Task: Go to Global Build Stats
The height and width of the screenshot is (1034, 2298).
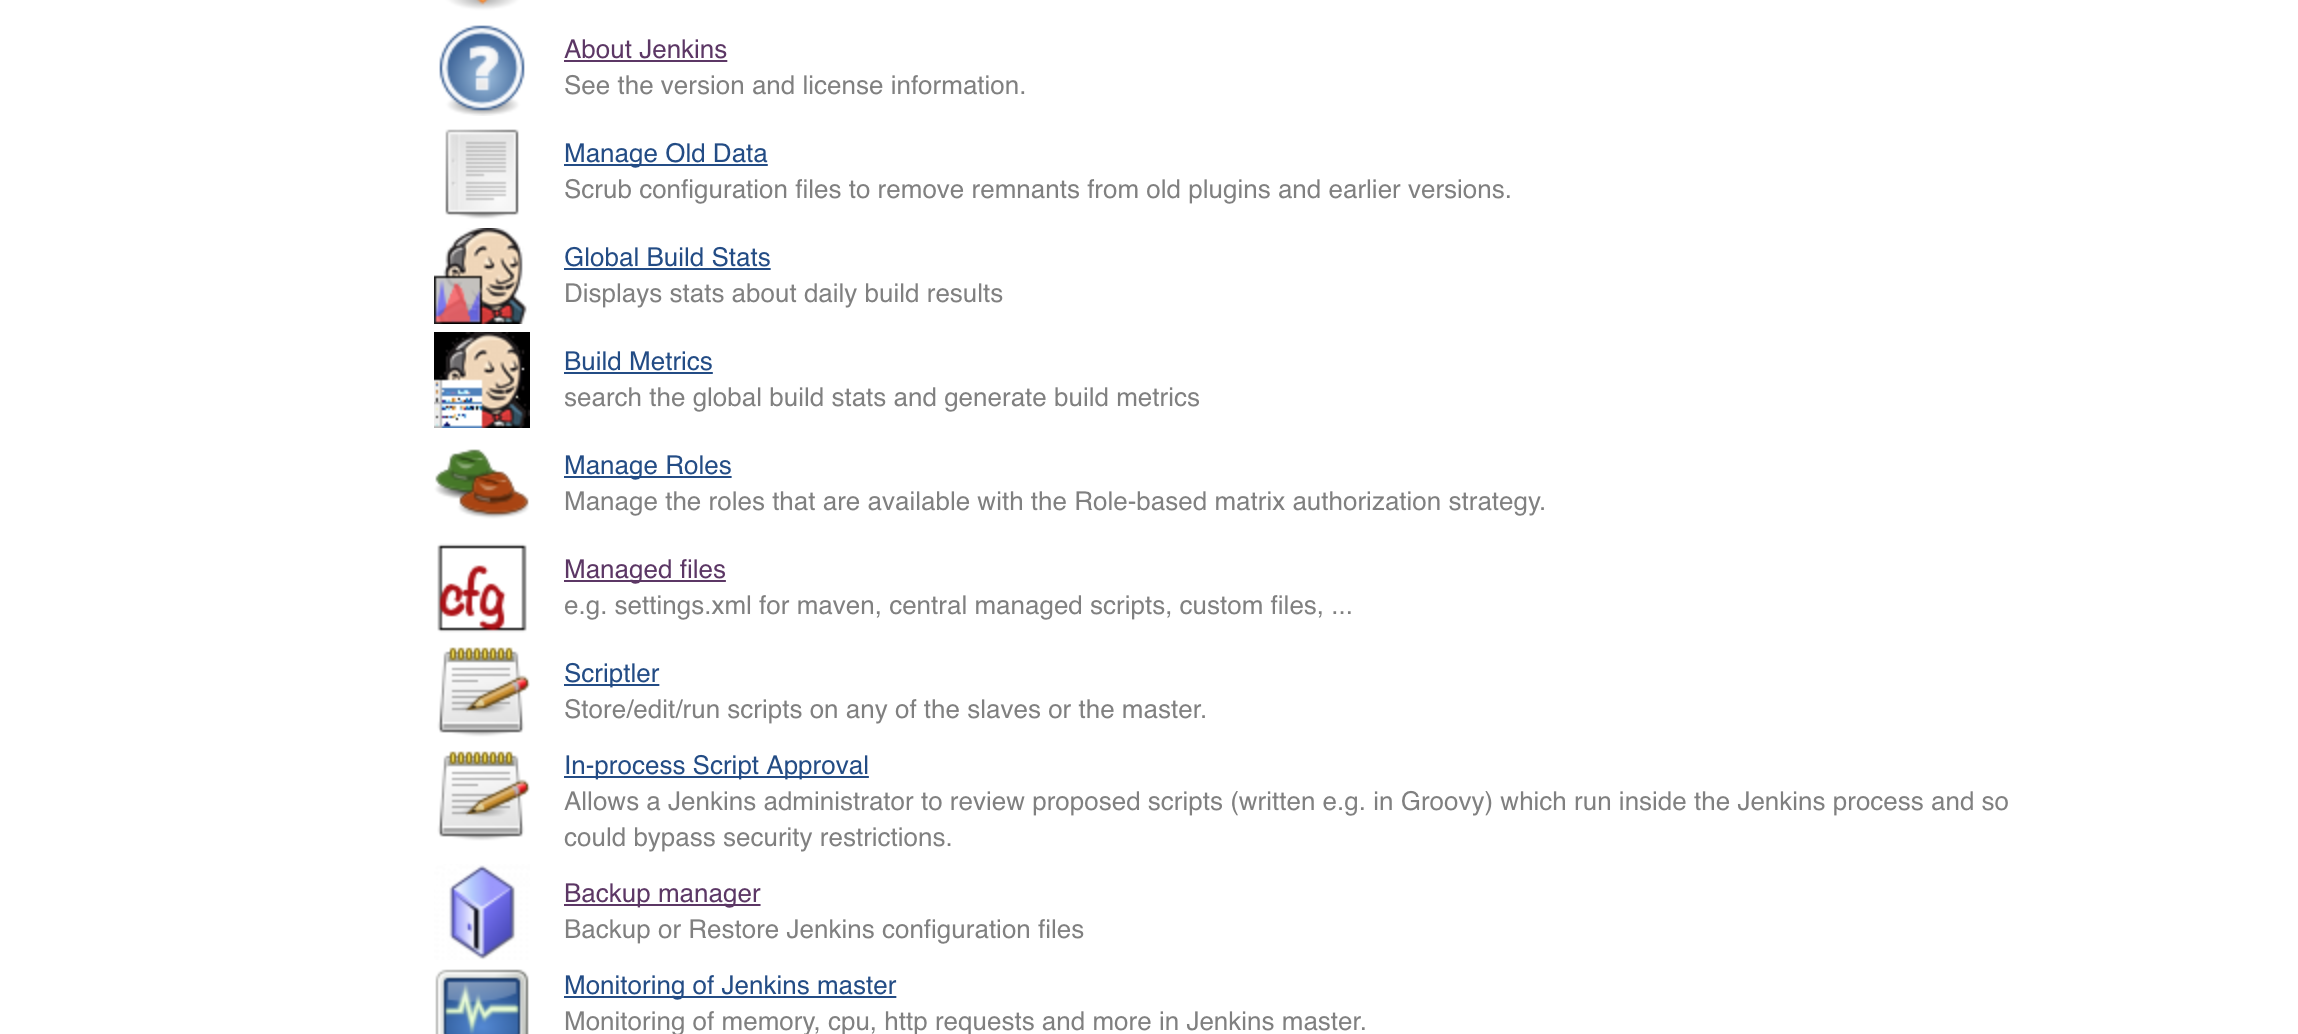Action: click(667, 257)
